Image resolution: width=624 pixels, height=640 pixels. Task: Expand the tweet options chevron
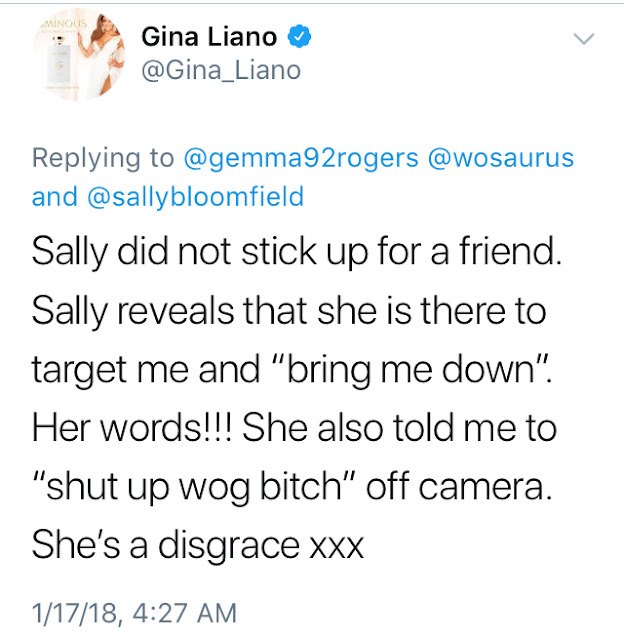pos(582,39)
